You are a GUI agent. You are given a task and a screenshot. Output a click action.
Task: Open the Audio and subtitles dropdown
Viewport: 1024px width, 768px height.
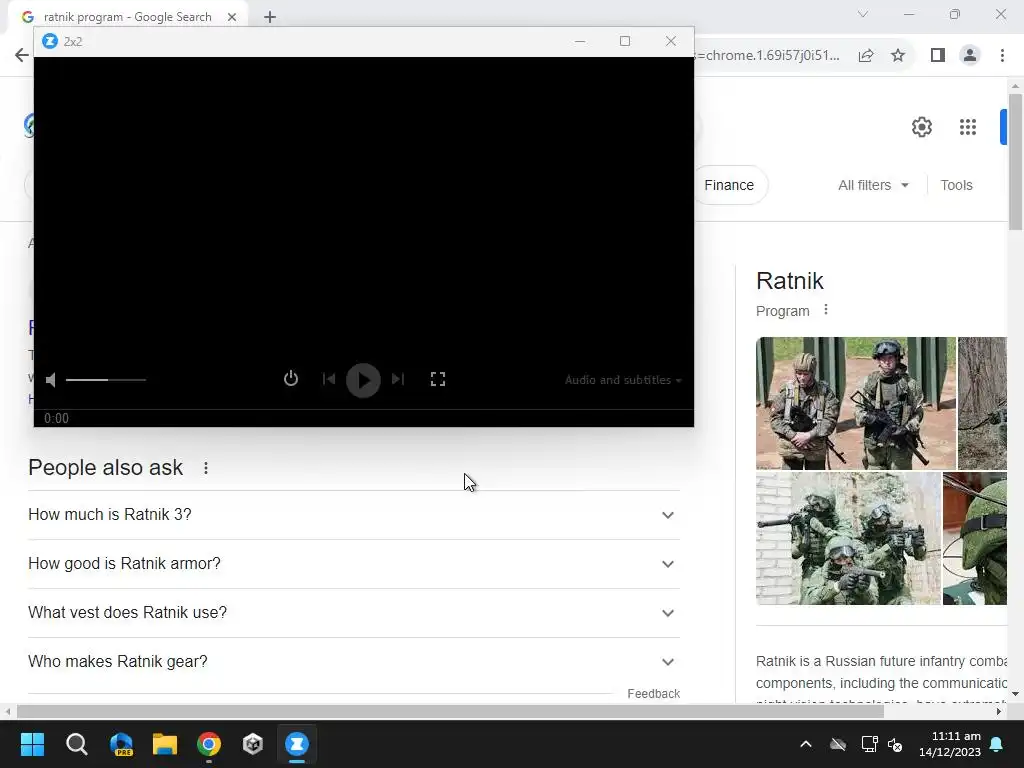coord(623,379)
